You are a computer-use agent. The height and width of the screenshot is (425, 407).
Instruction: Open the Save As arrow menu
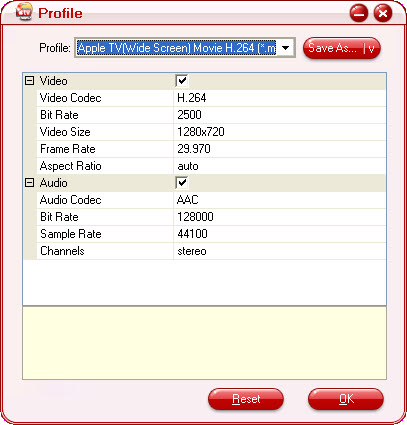click(x=371, y=49)
